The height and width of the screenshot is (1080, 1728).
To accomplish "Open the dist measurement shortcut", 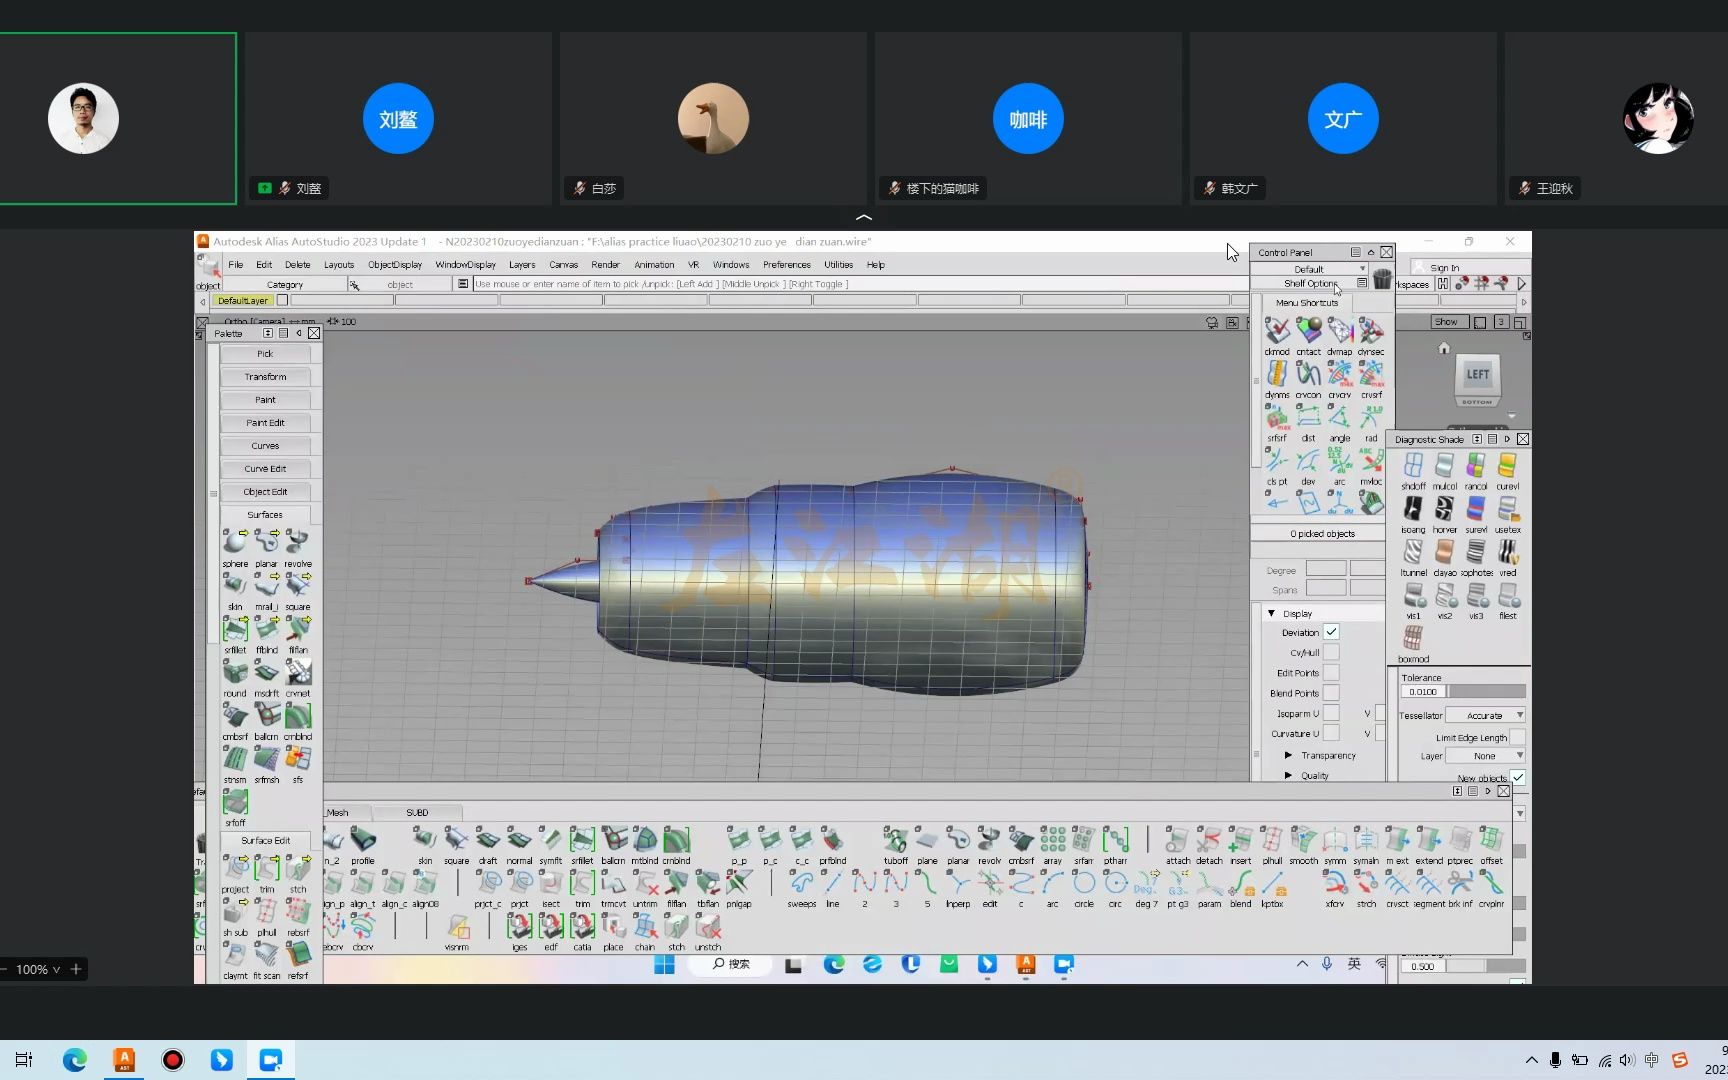I will point(1308,418).
